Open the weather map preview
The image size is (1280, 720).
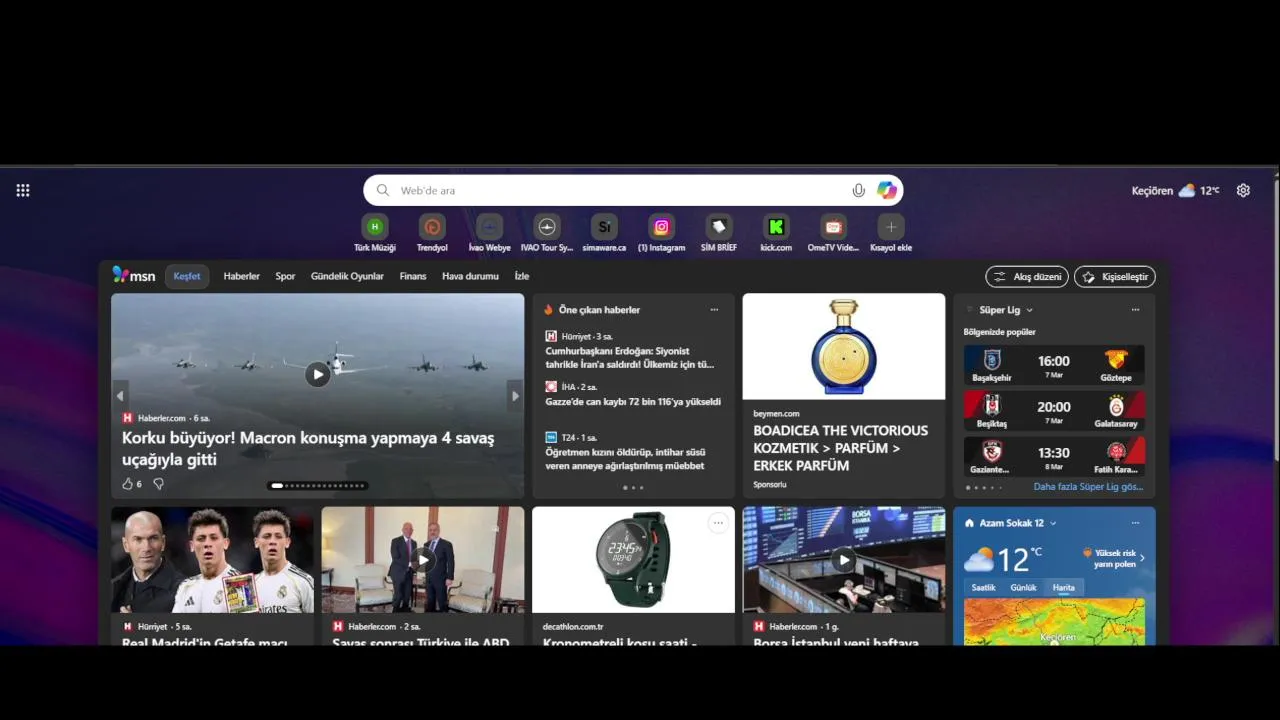(1054, 622)
